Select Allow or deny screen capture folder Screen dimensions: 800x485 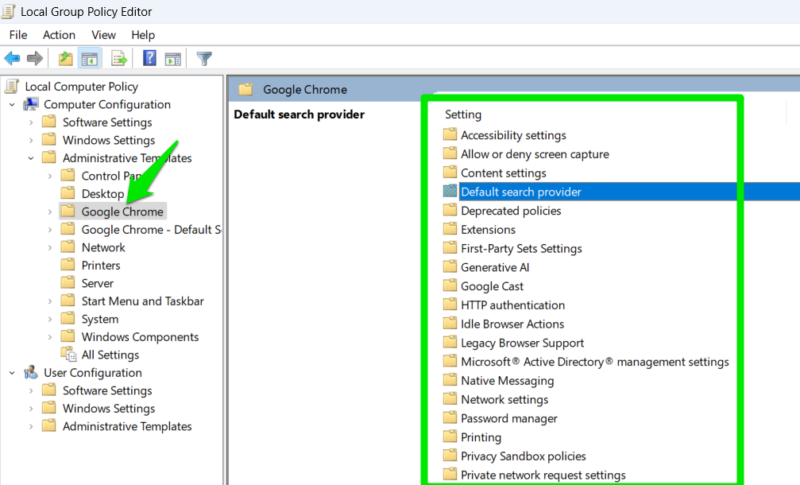[x=535, y=154]
